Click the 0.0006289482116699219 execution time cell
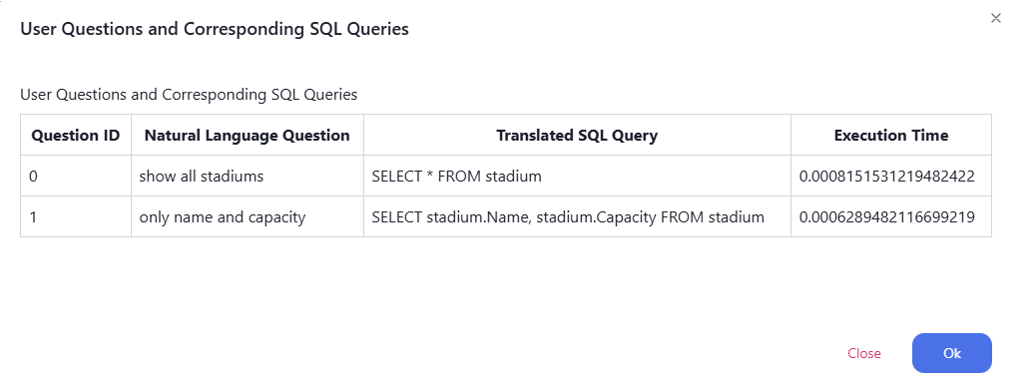1010x384 pixels. (891, 217)
